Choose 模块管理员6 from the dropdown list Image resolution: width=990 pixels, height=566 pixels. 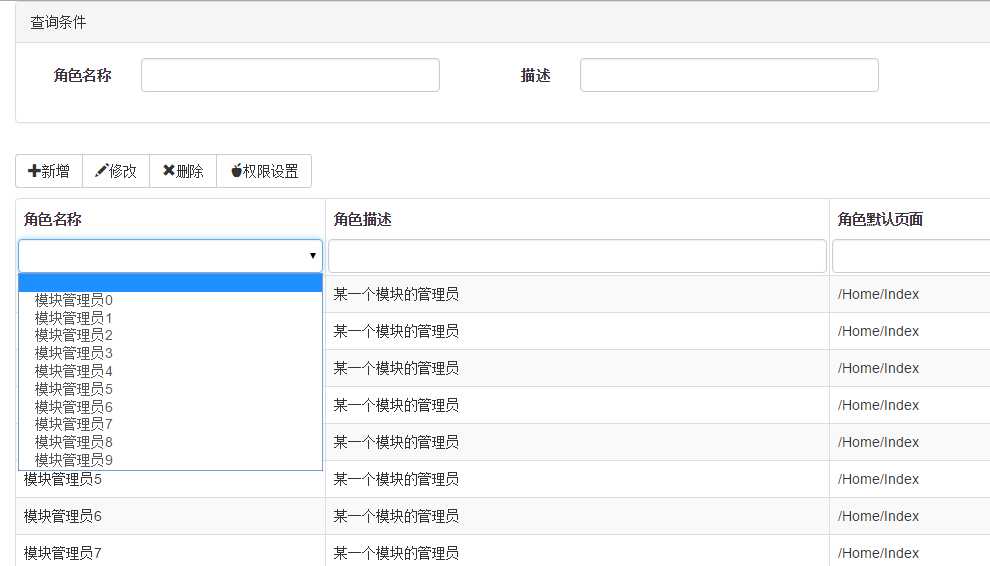click(x=170, y=407)
